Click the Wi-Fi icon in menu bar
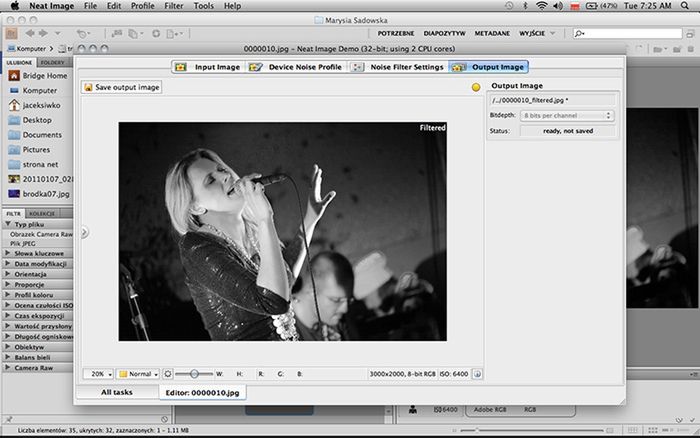Viewport: 700px width, 438px height. [x=542, y=6]
